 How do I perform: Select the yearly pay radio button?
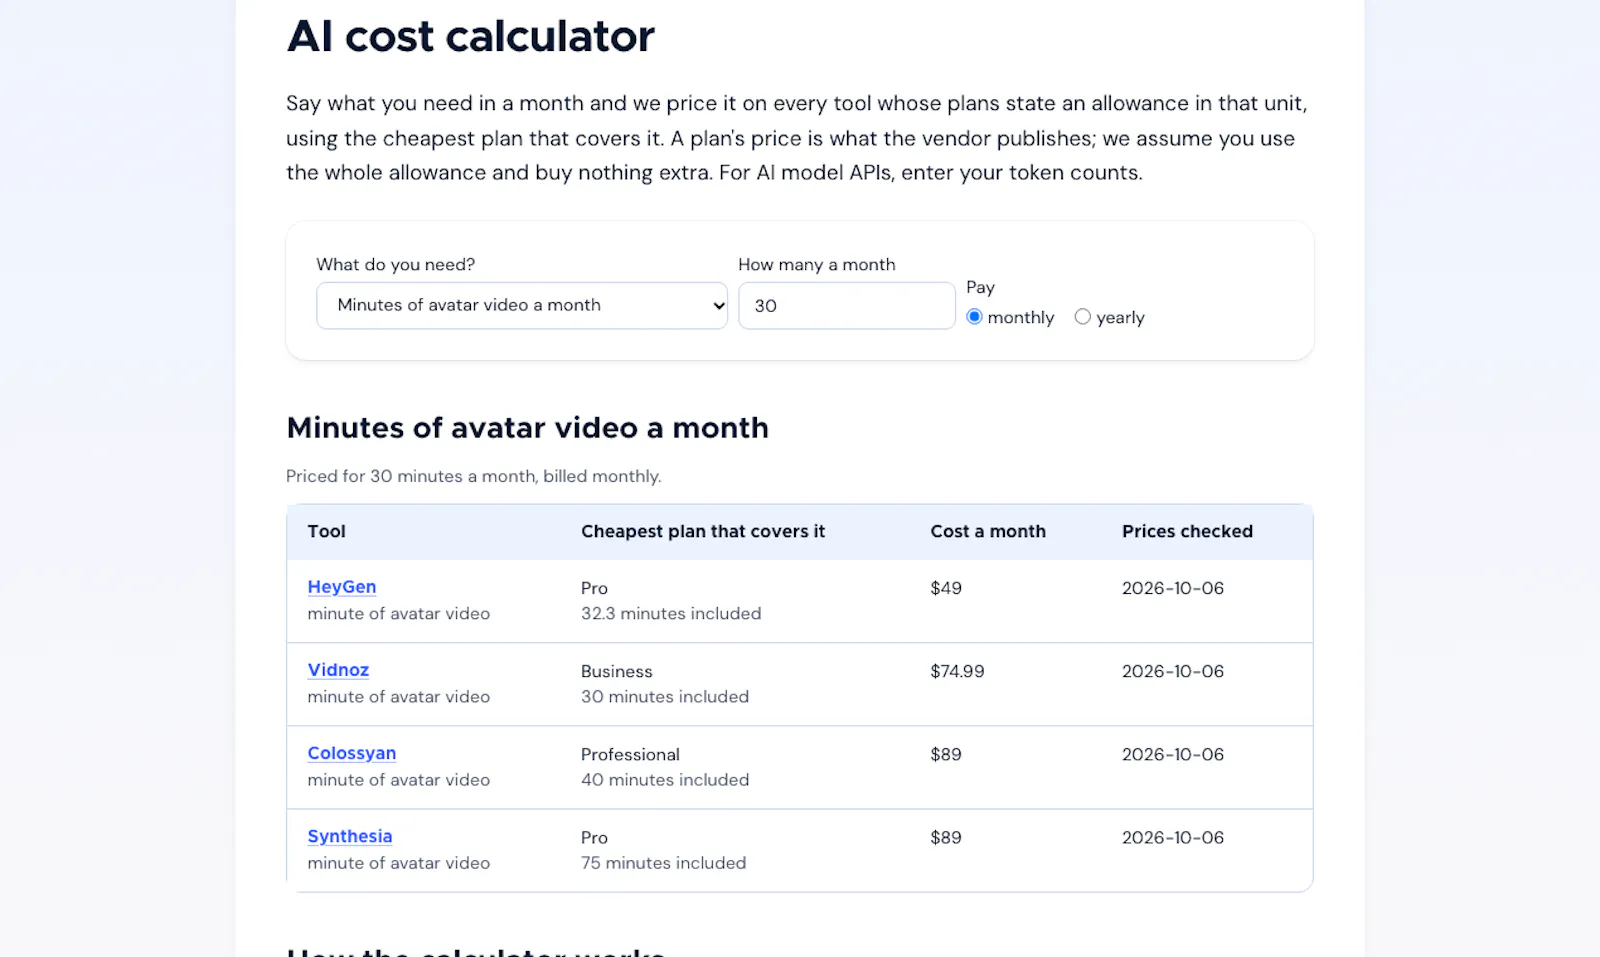tap(1082, 317)
